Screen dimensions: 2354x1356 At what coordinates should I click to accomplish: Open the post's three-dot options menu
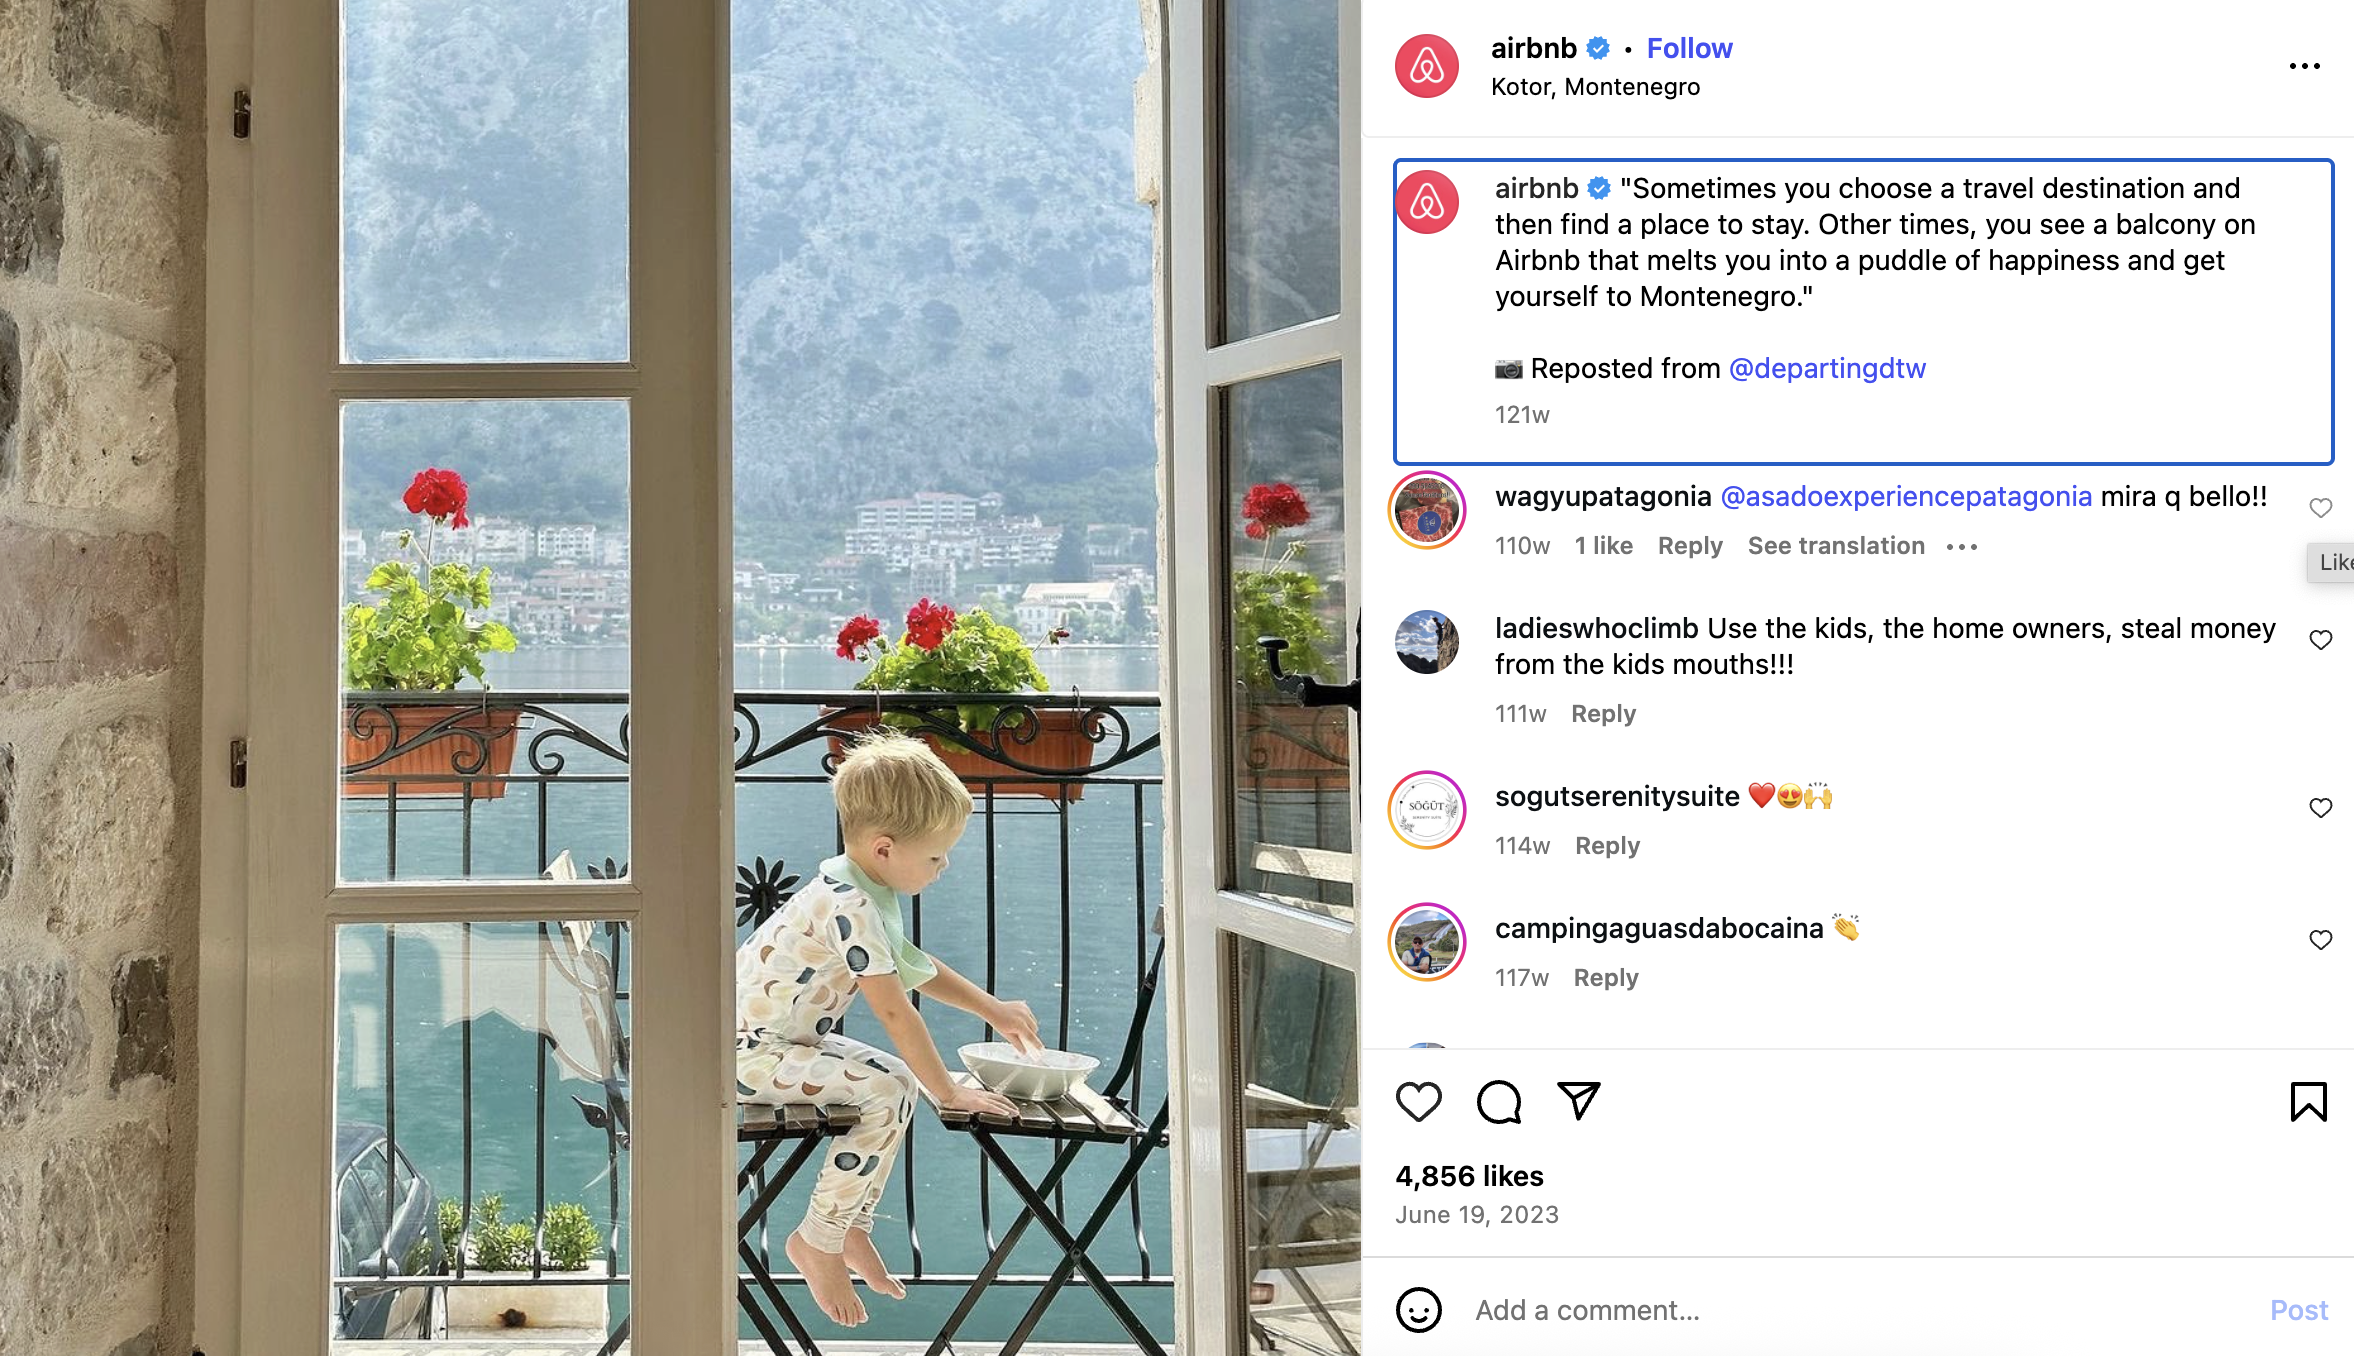[2304, 66]
